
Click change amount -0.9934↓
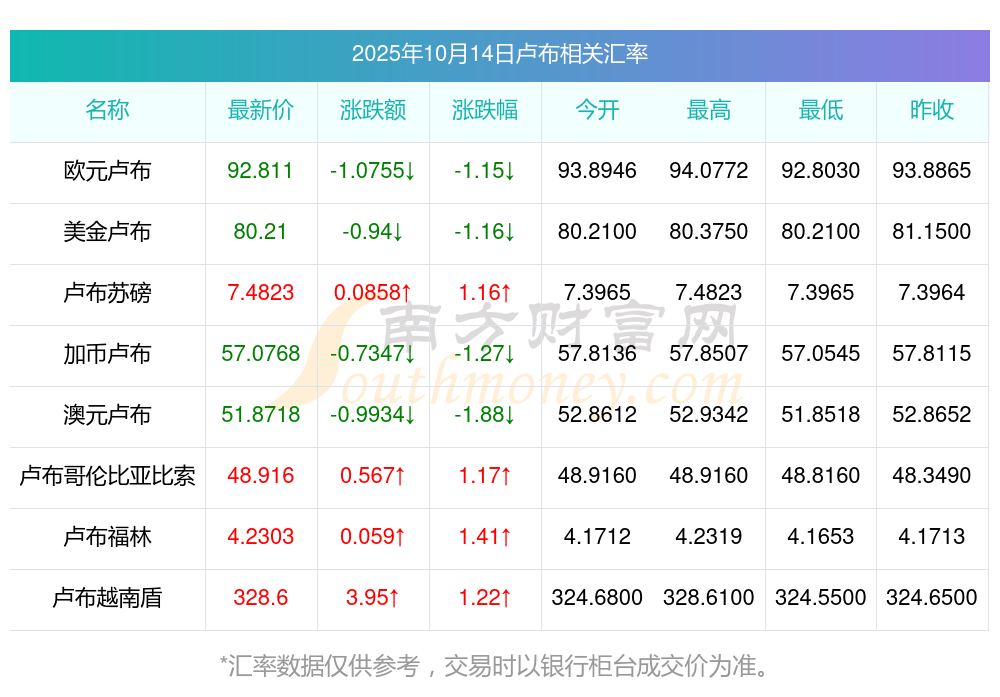pos(372,415)
